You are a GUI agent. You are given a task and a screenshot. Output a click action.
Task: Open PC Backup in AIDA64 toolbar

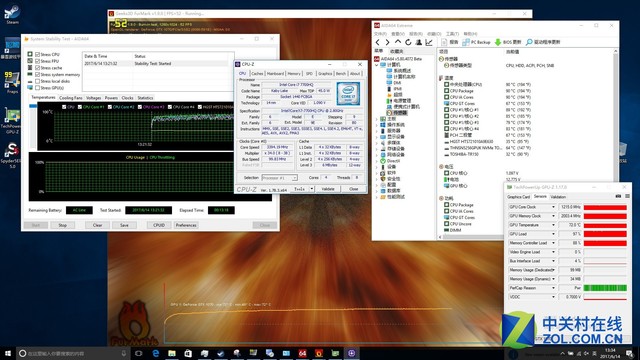(x=476, y=42)
